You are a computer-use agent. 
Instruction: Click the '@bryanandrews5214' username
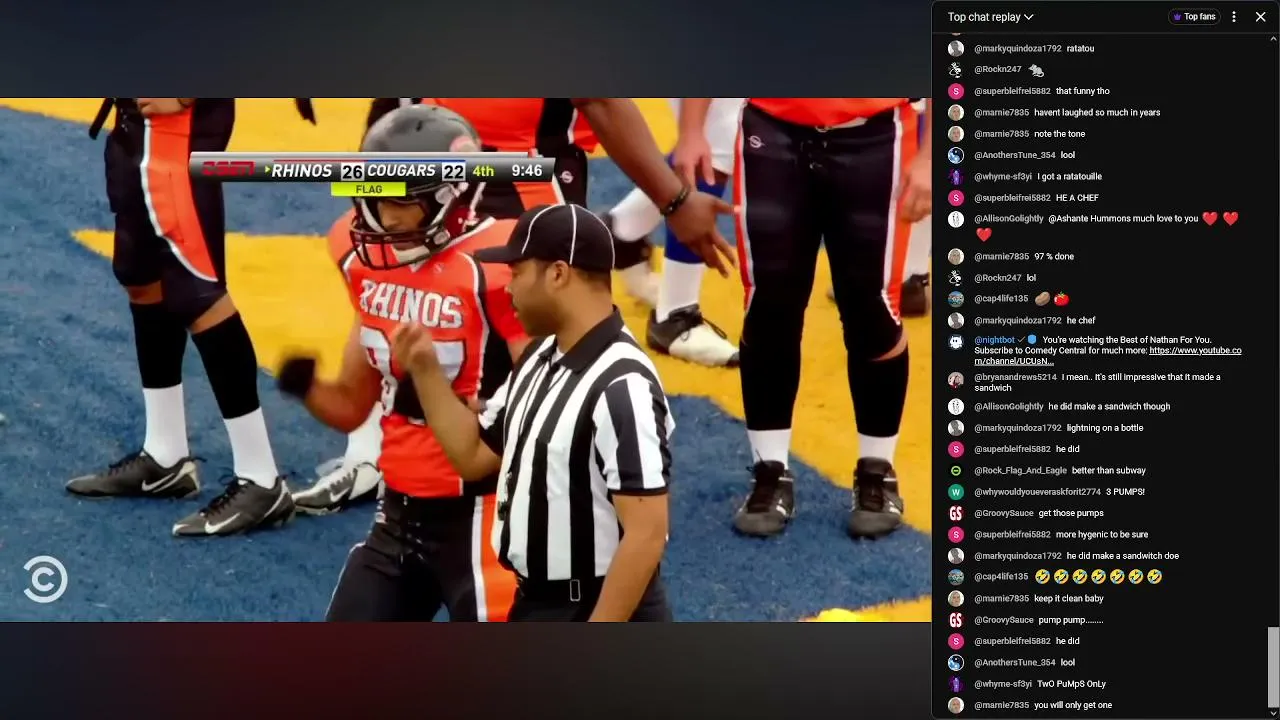tap(1015, 377)
